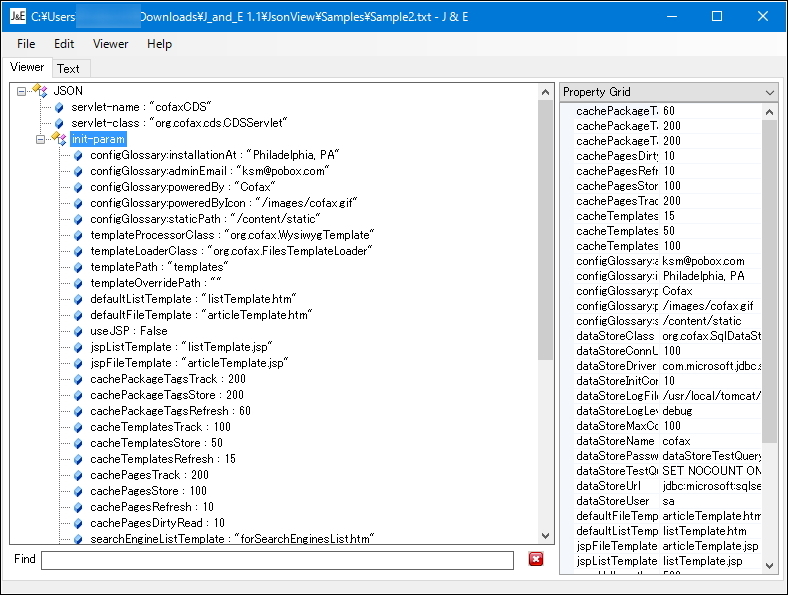Collapse the root JSON node
The height and width of the screenshot is (595, 788).
pyautogui.click(x=21, y=91)
